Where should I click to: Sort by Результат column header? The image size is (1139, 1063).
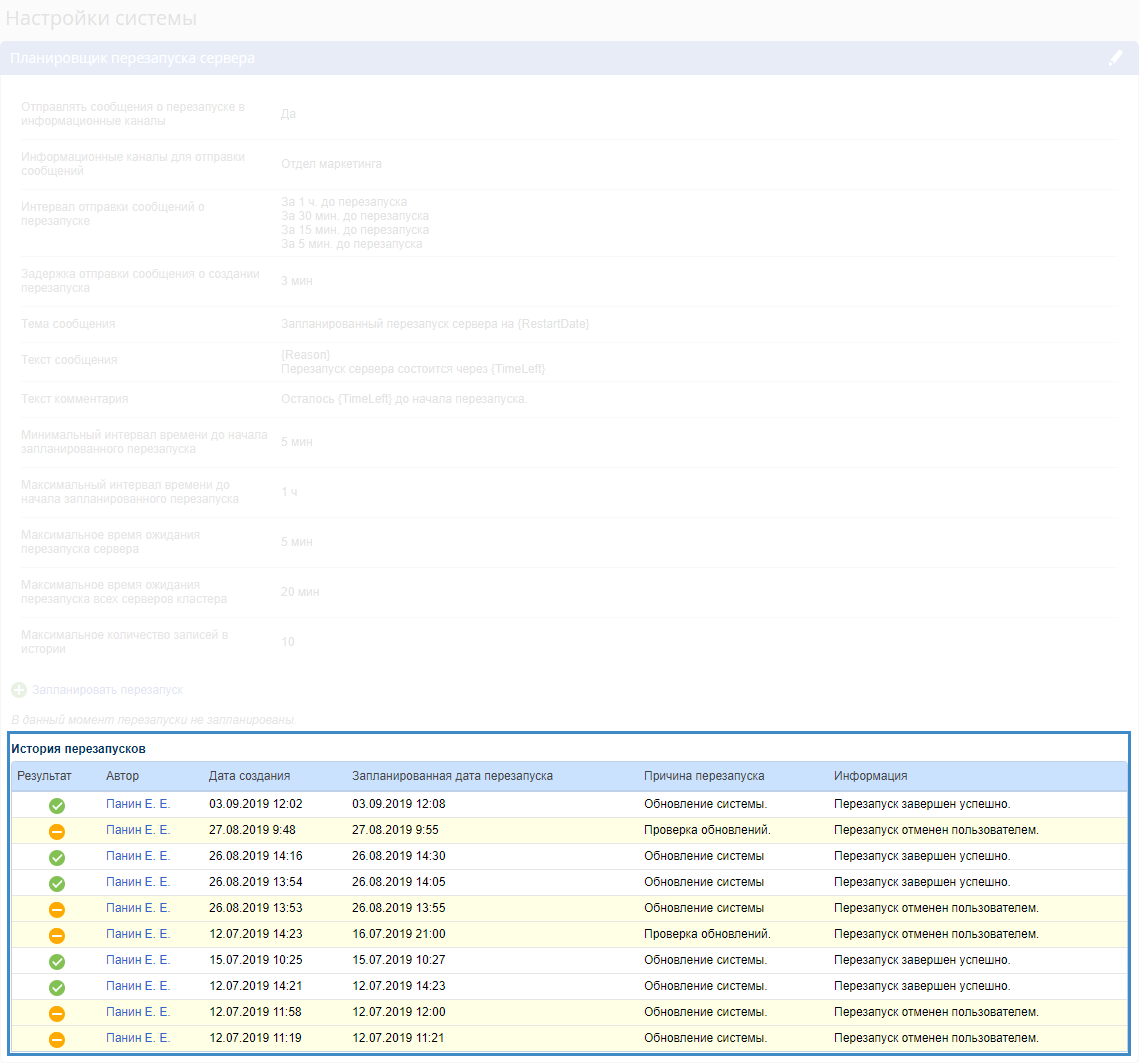pos(44,776)
